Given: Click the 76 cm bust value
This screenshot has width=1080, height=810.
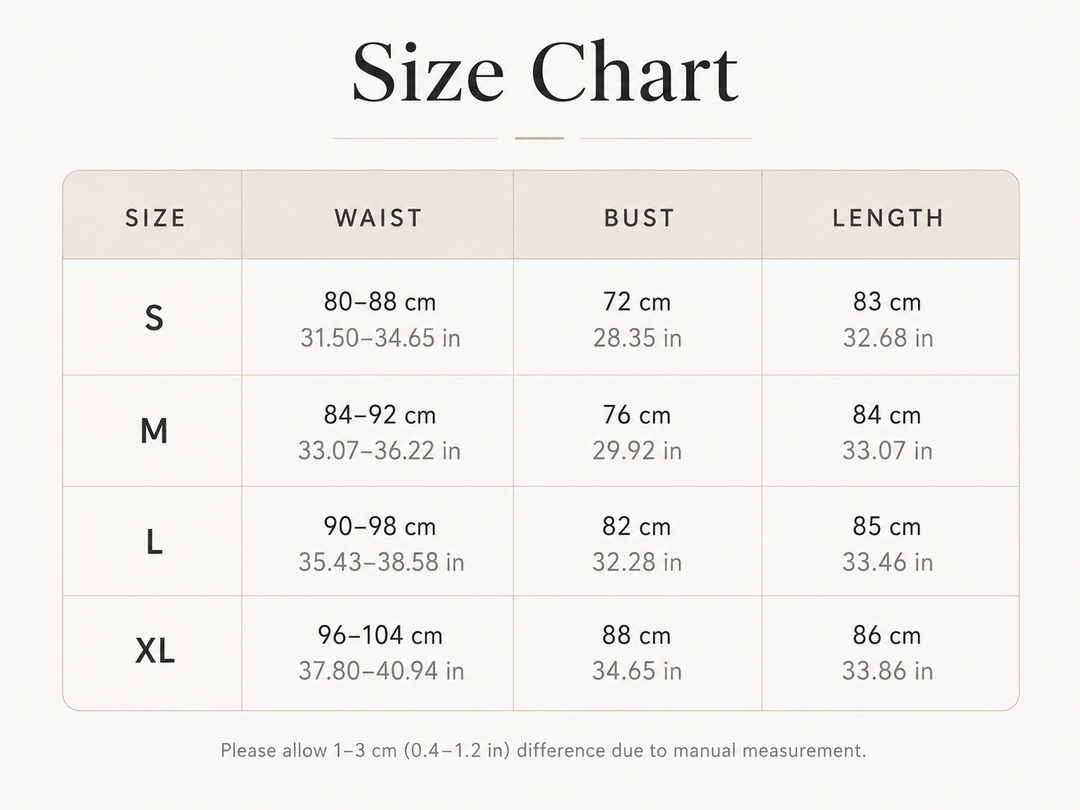Looking at the screenshot, I should [x=636, y=415].
